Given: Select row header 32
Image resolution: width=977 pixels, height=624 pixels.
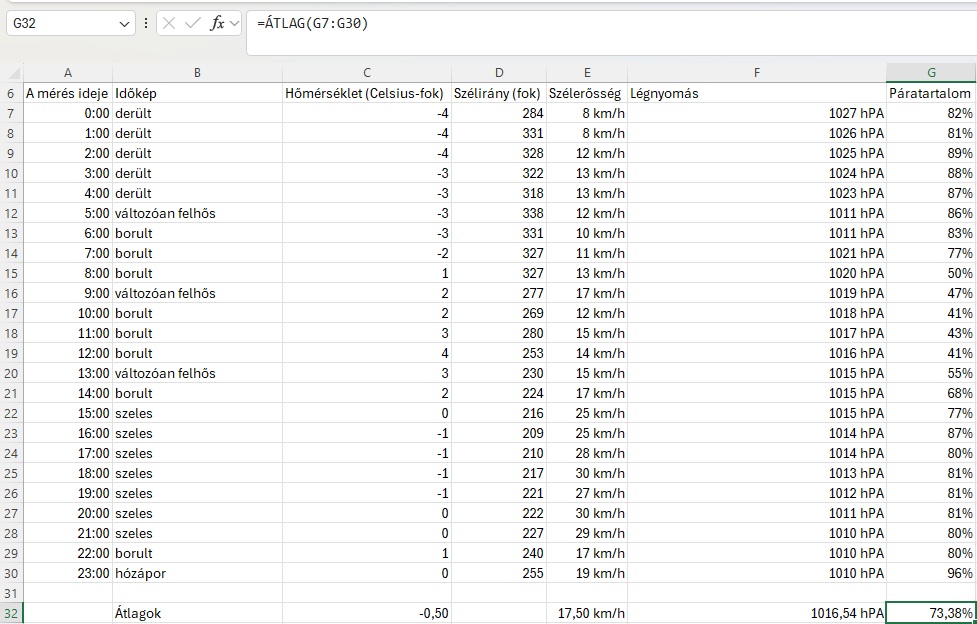Looking at the screenshot, I should click(x=11, y=613).
